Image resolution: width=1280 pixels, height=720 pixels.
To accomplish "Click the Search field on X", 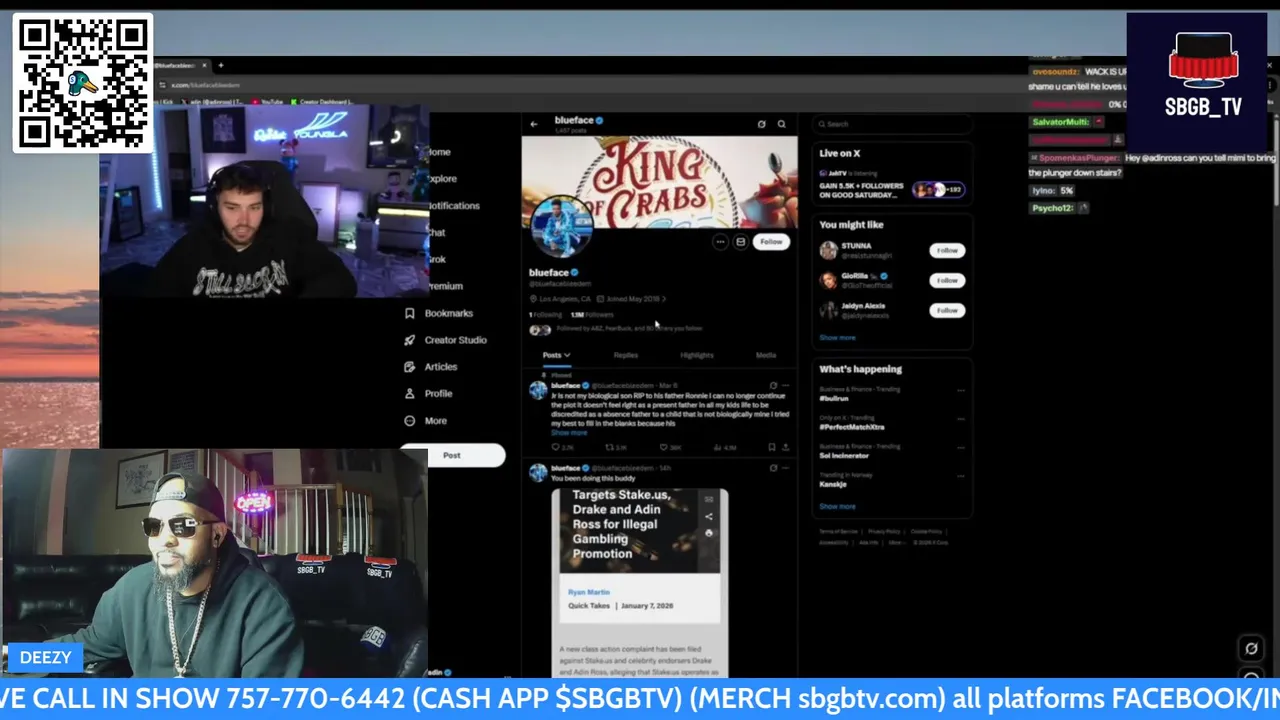I will (892, 124).
